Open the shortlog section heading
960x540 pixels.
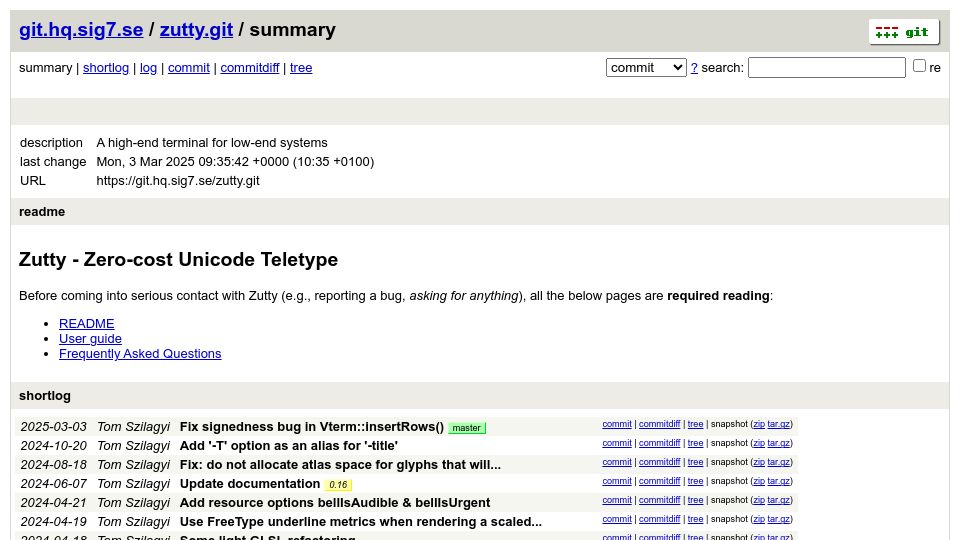coord(45,396)
